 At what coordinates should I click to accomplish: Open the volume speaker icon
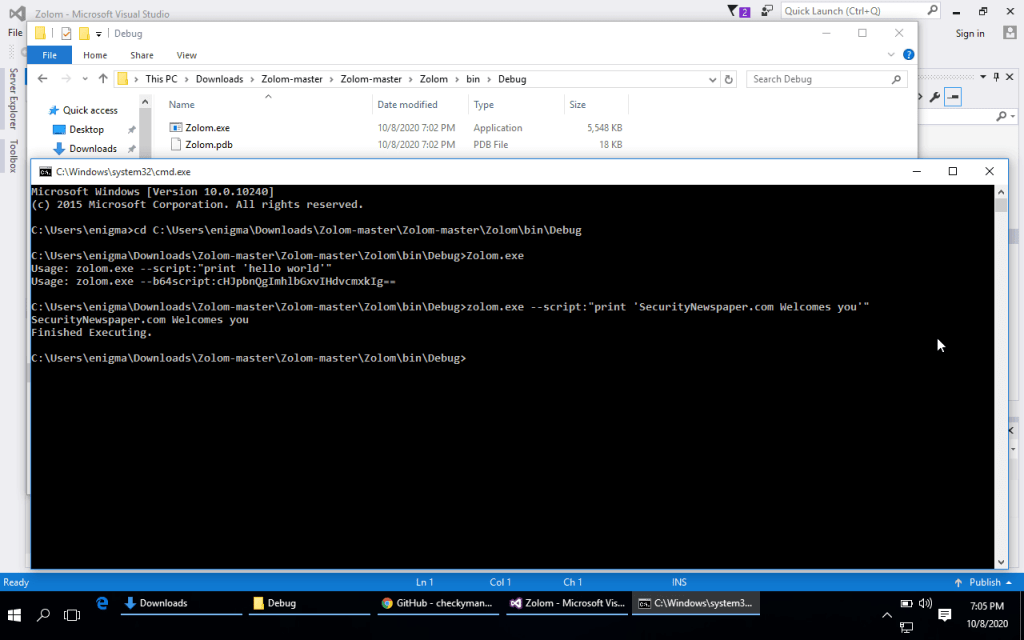click(x=925, y=603)
